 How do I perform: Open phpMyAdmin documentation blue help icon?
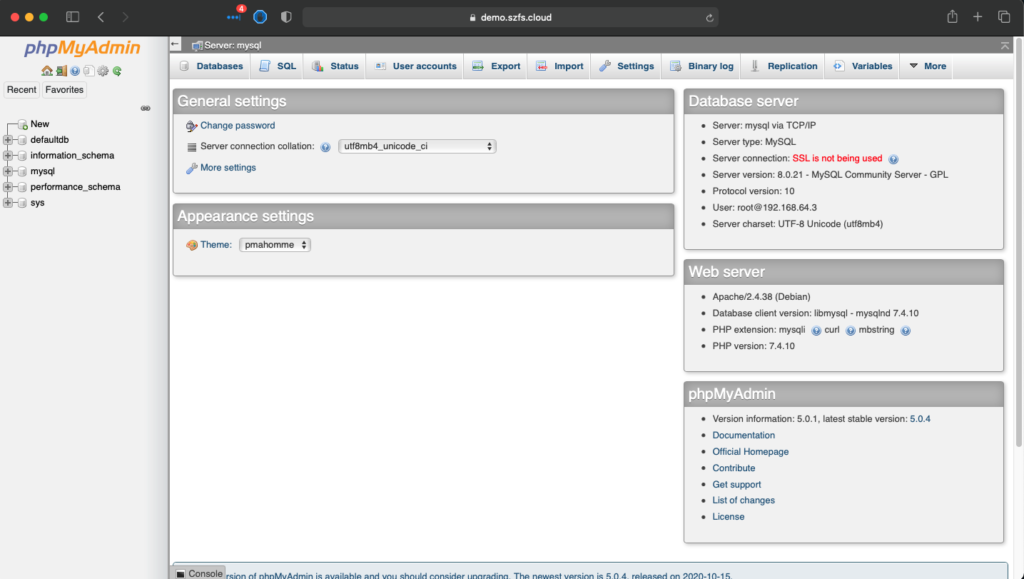click(x=75, y=71)
